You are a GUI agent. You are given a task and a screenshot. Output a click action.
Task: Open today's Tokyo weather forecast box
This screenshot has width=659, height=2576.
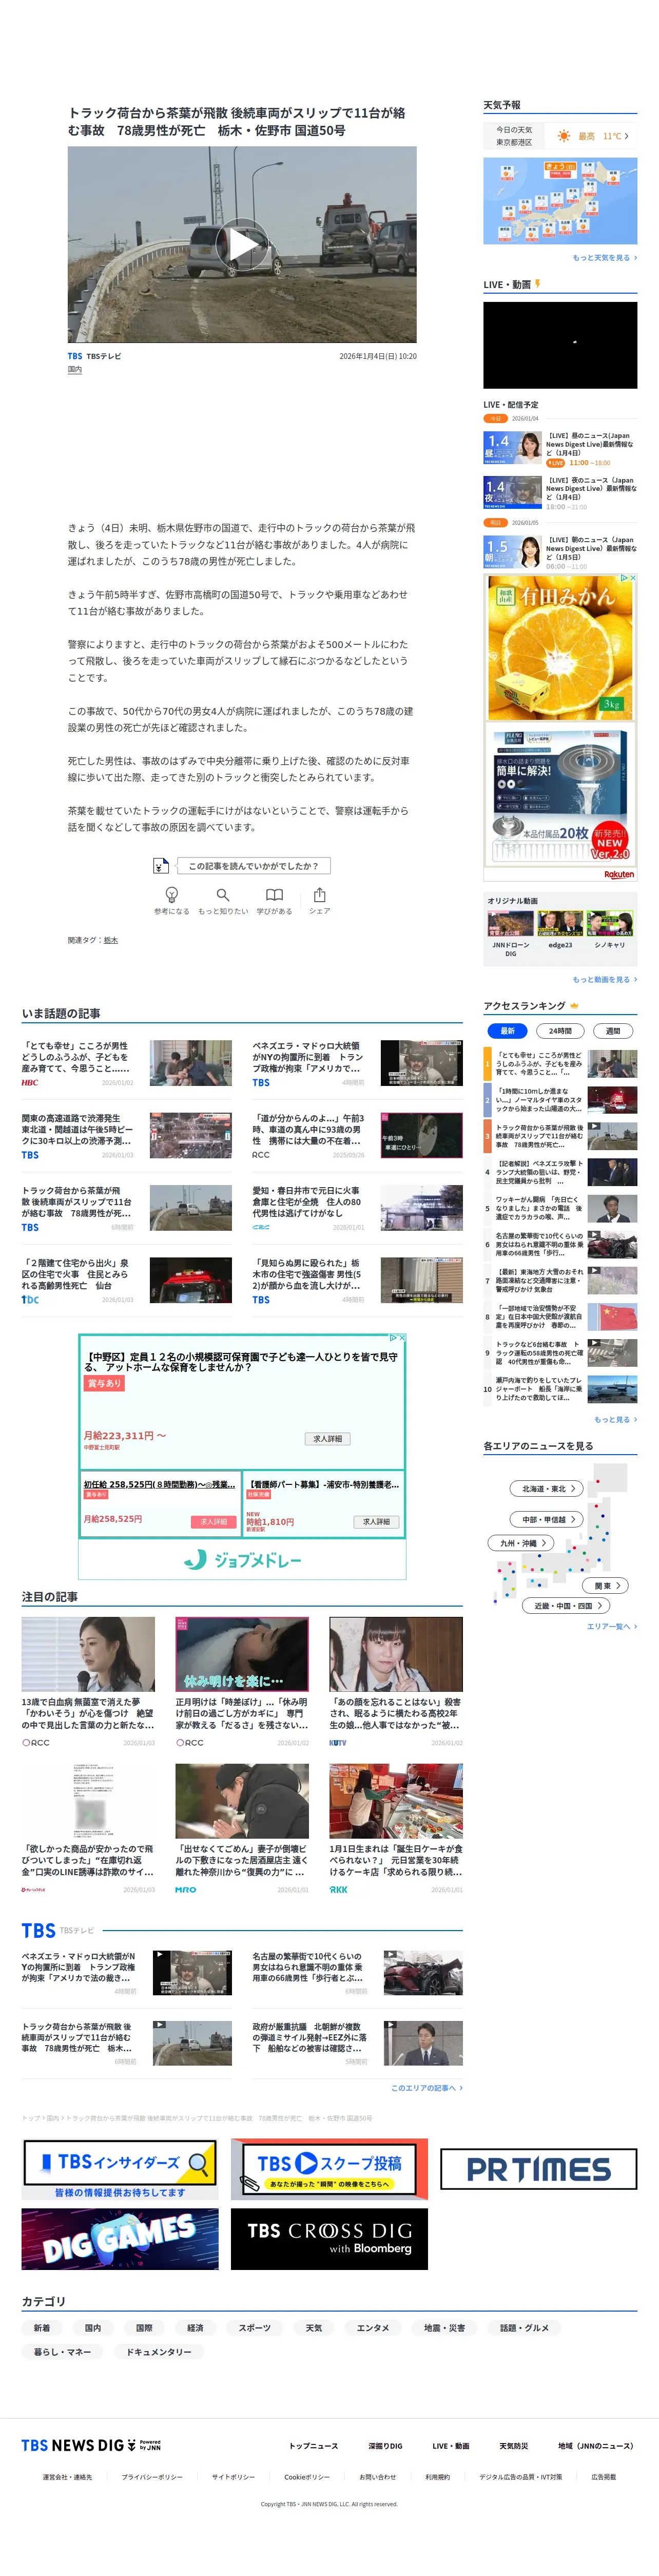coord(560,136)
